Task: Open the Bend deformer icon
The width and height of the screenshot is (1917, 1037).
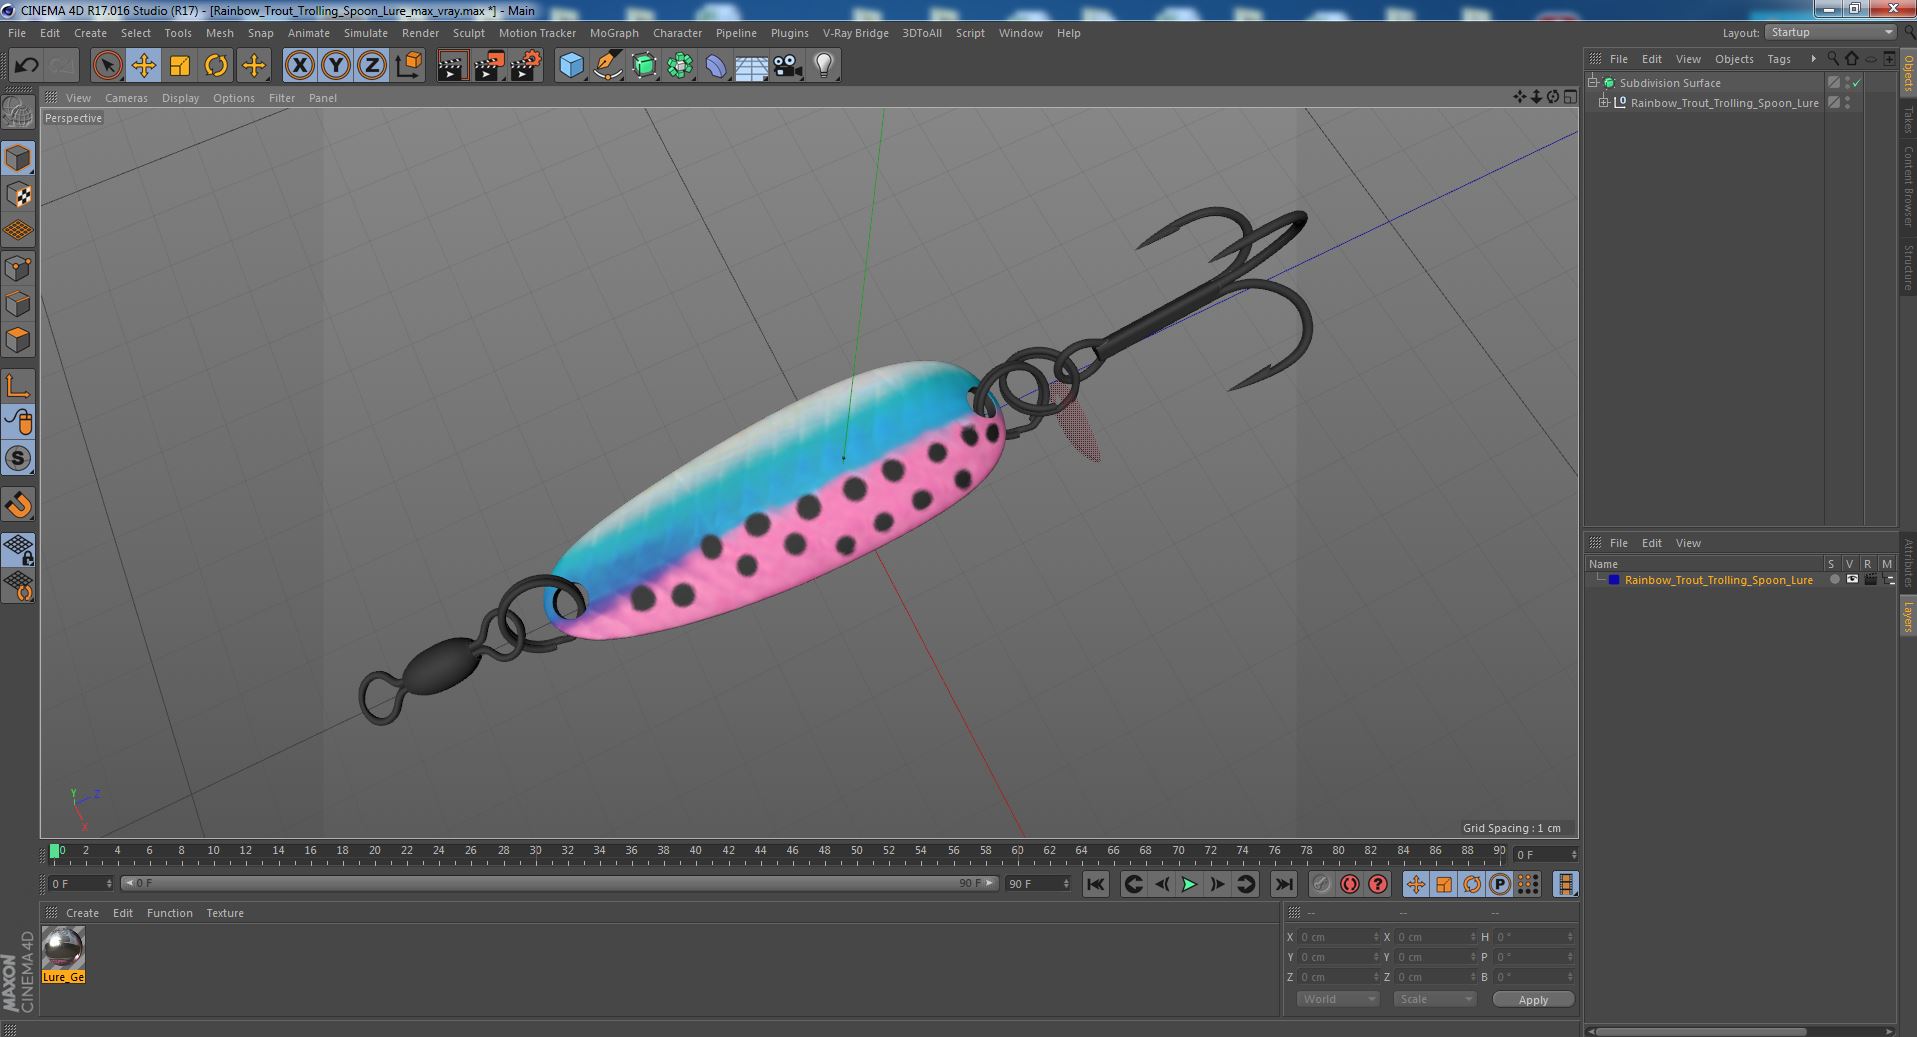Action: point(716,66)
